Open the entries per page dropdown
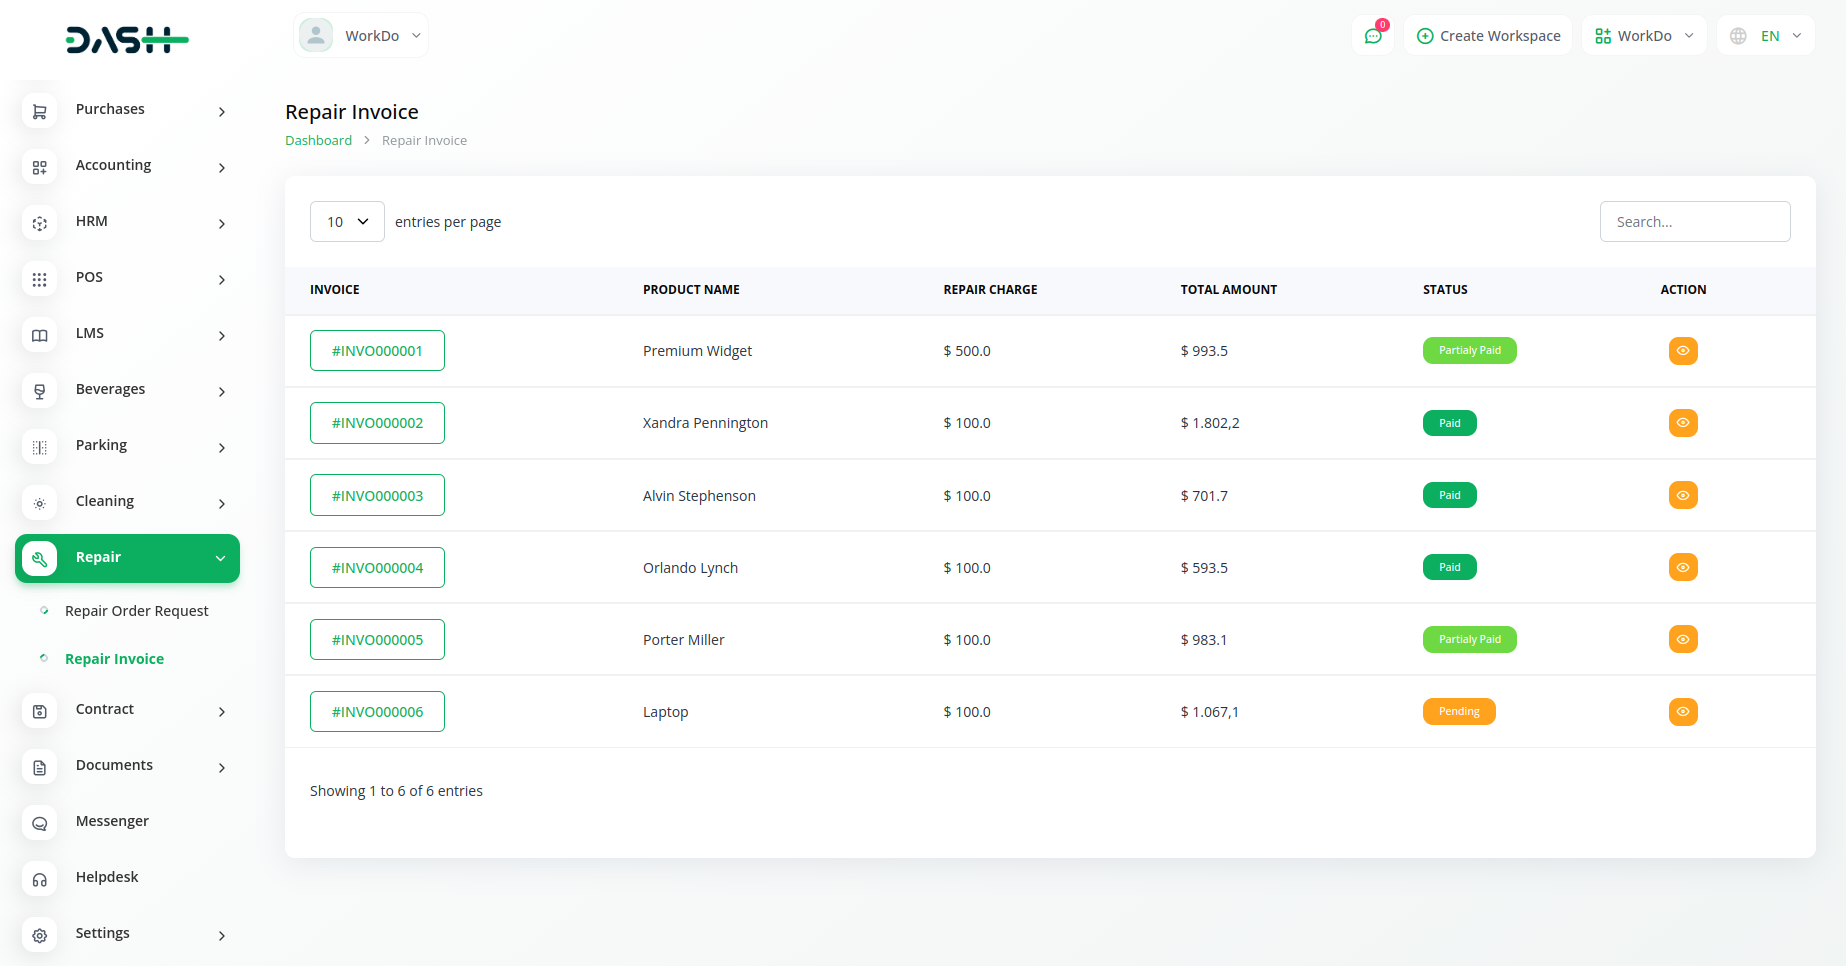The width and height of the screenshot is (1846, 966). (x=347, y=222)
